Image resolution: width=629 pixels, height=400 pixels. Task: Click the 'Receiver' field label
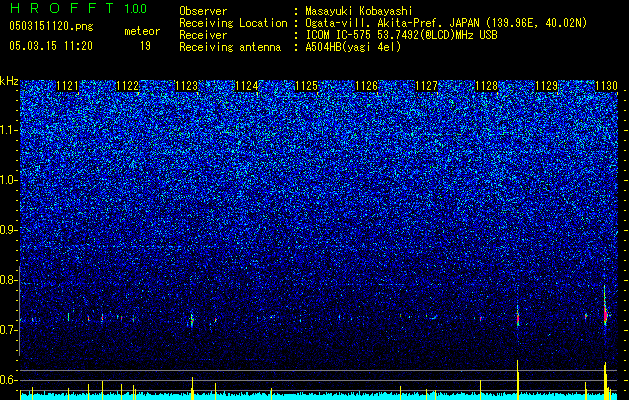click(203, 35)
